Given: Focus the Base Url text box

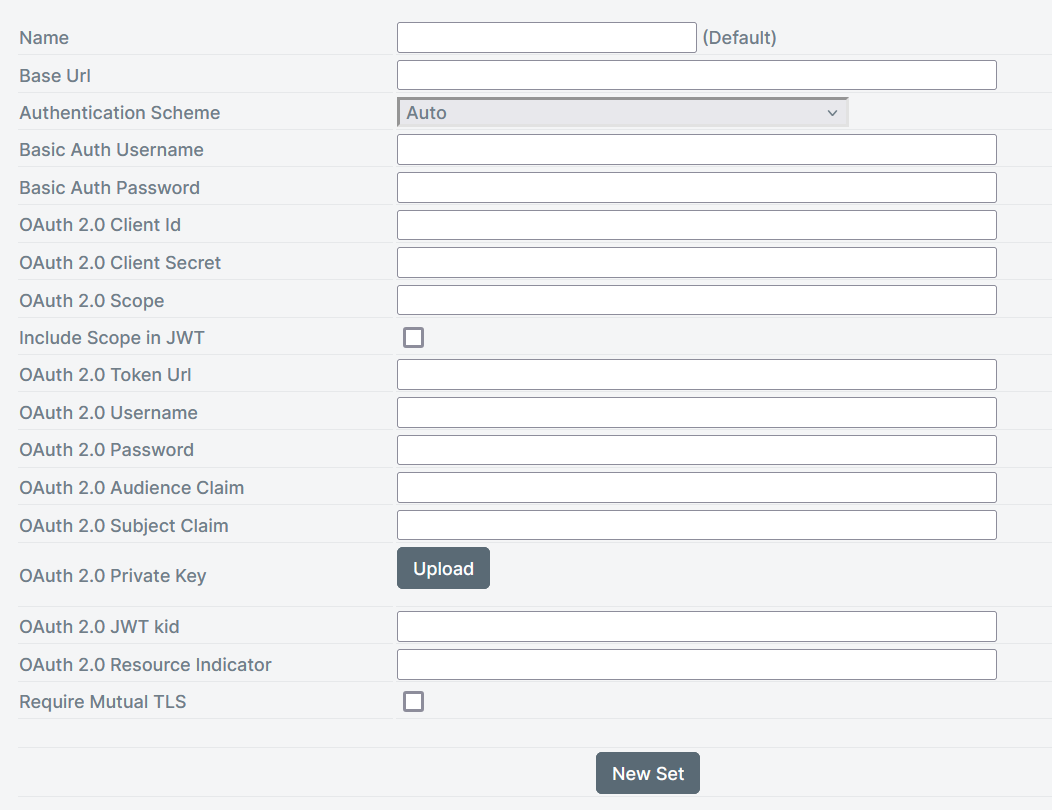Looking at the screenshot, I should (x=696, y=75).
